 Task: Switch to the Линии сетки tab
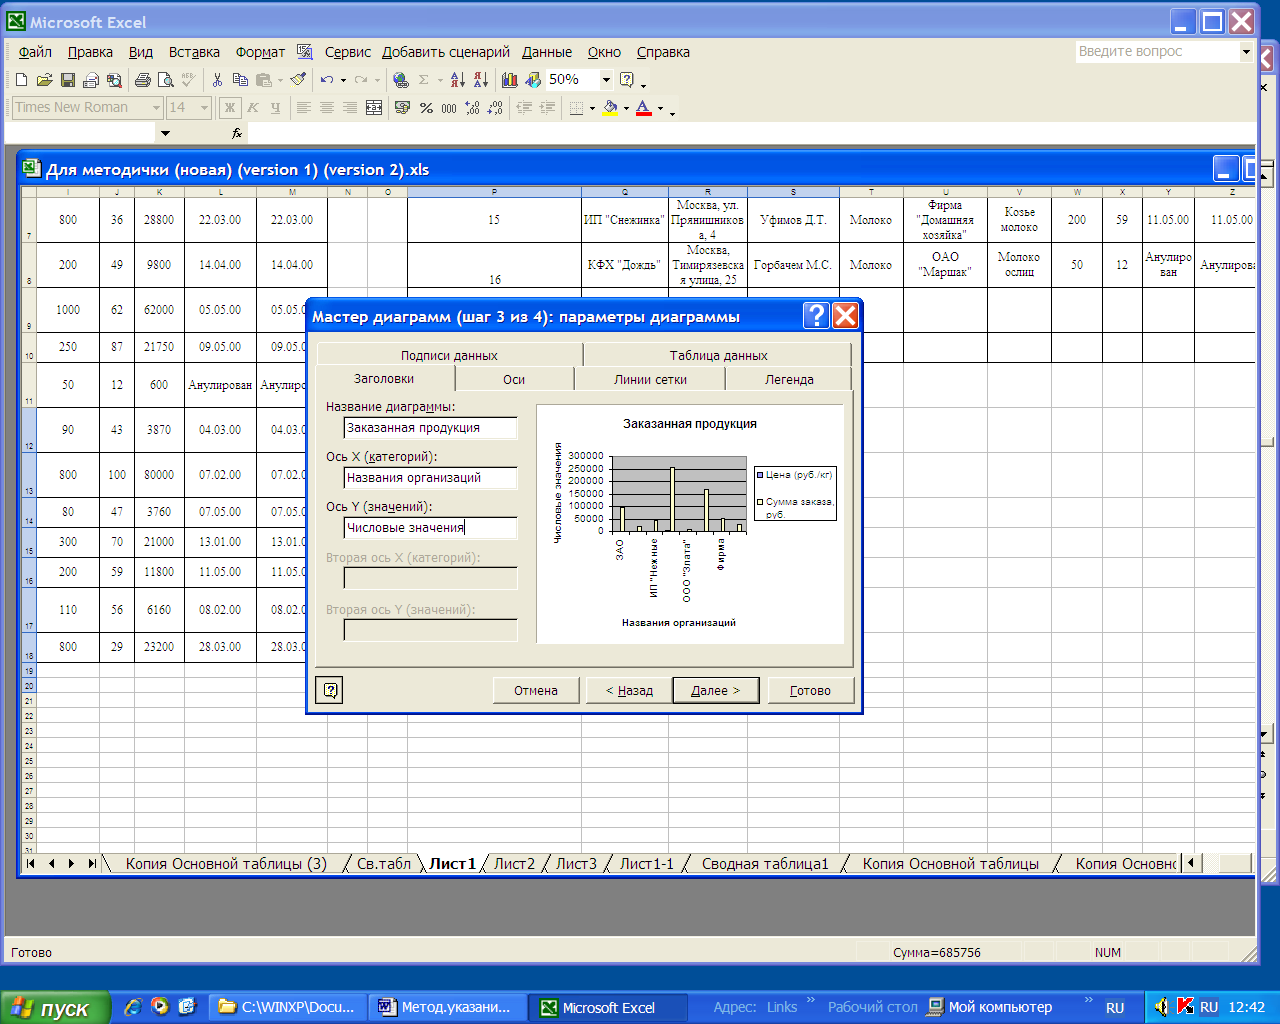pos(650,379)
